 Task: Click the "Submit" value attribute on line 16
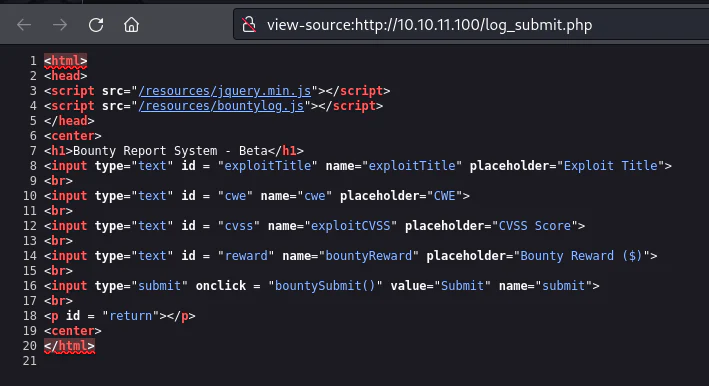coord(463,286)
